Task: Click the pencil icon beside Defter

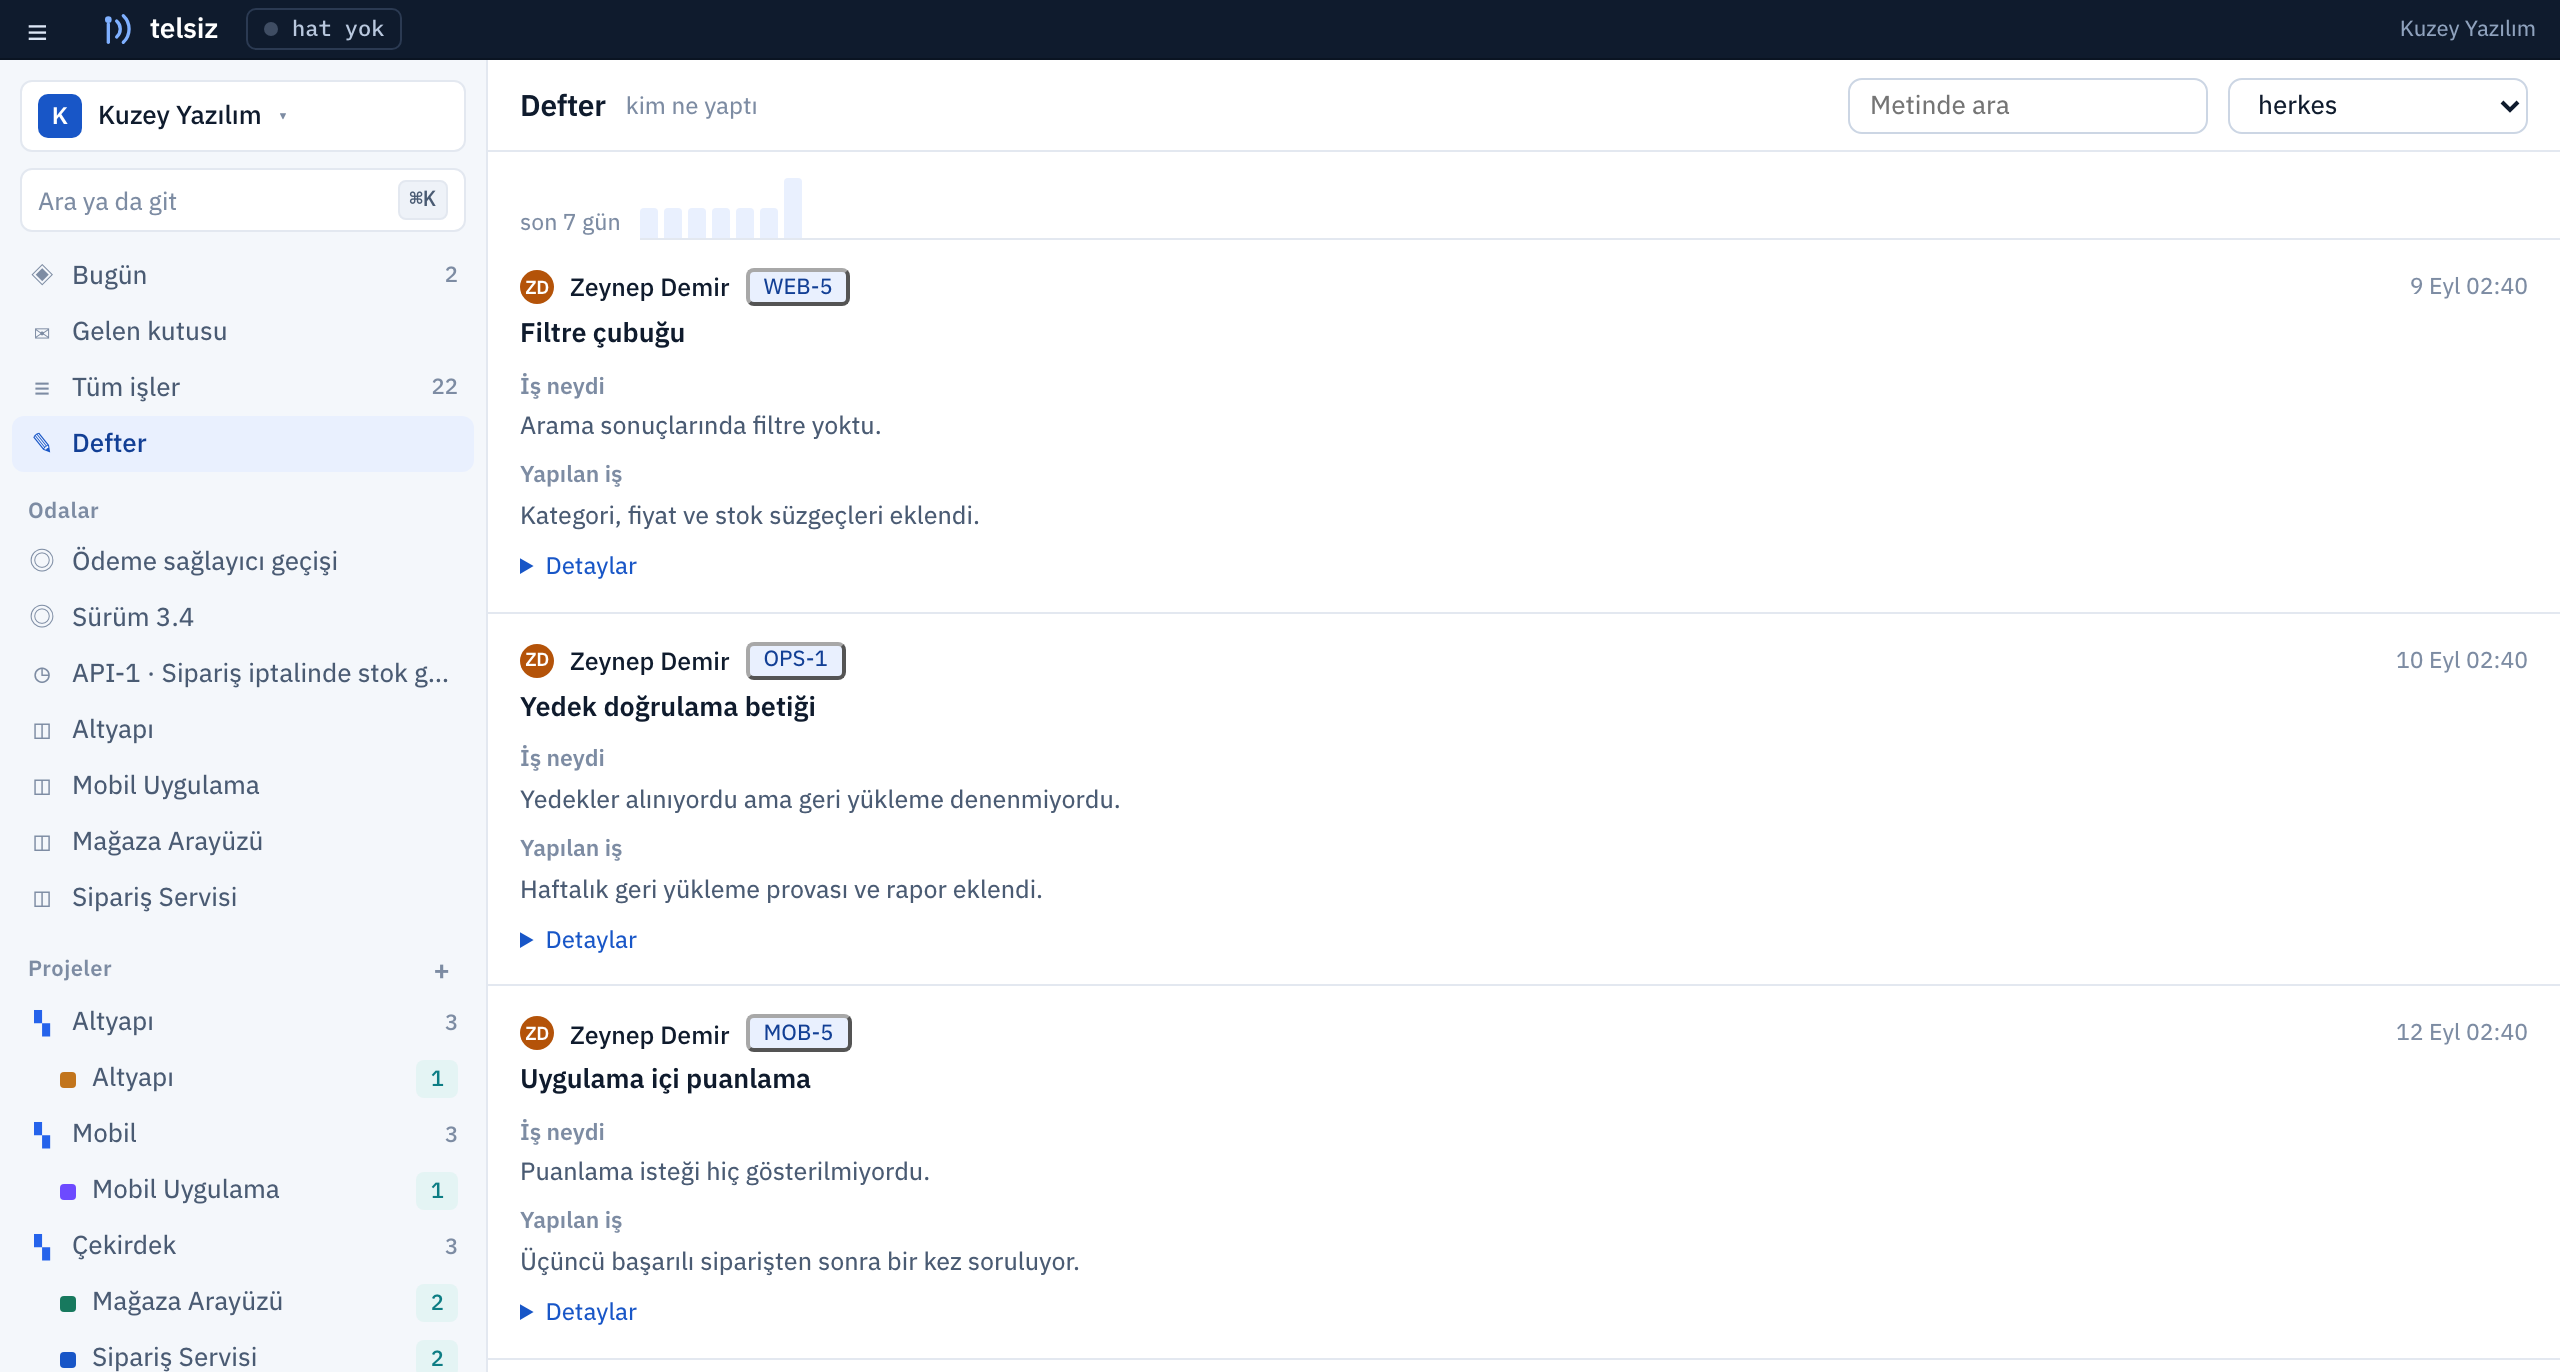Action: [x=42, y=443]
